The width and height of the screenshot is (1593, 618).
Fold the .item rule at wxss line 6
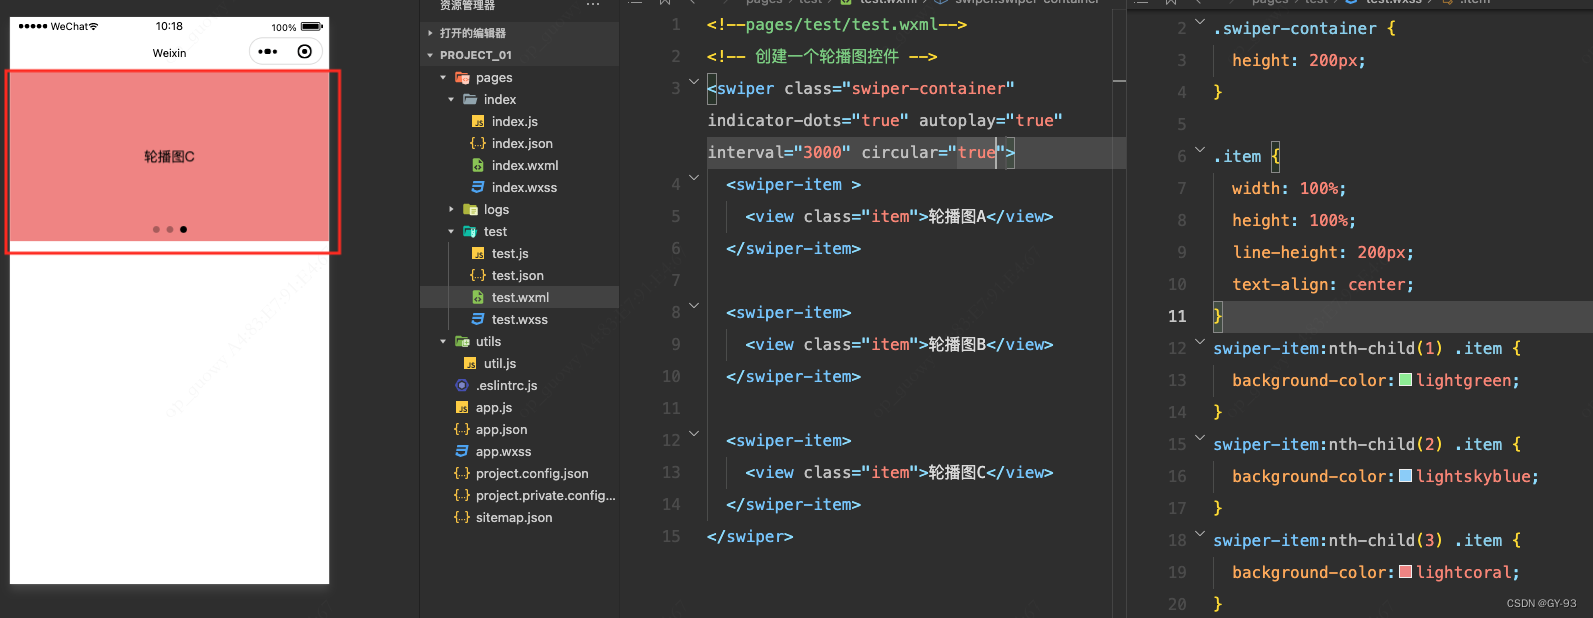point(1200,150)
